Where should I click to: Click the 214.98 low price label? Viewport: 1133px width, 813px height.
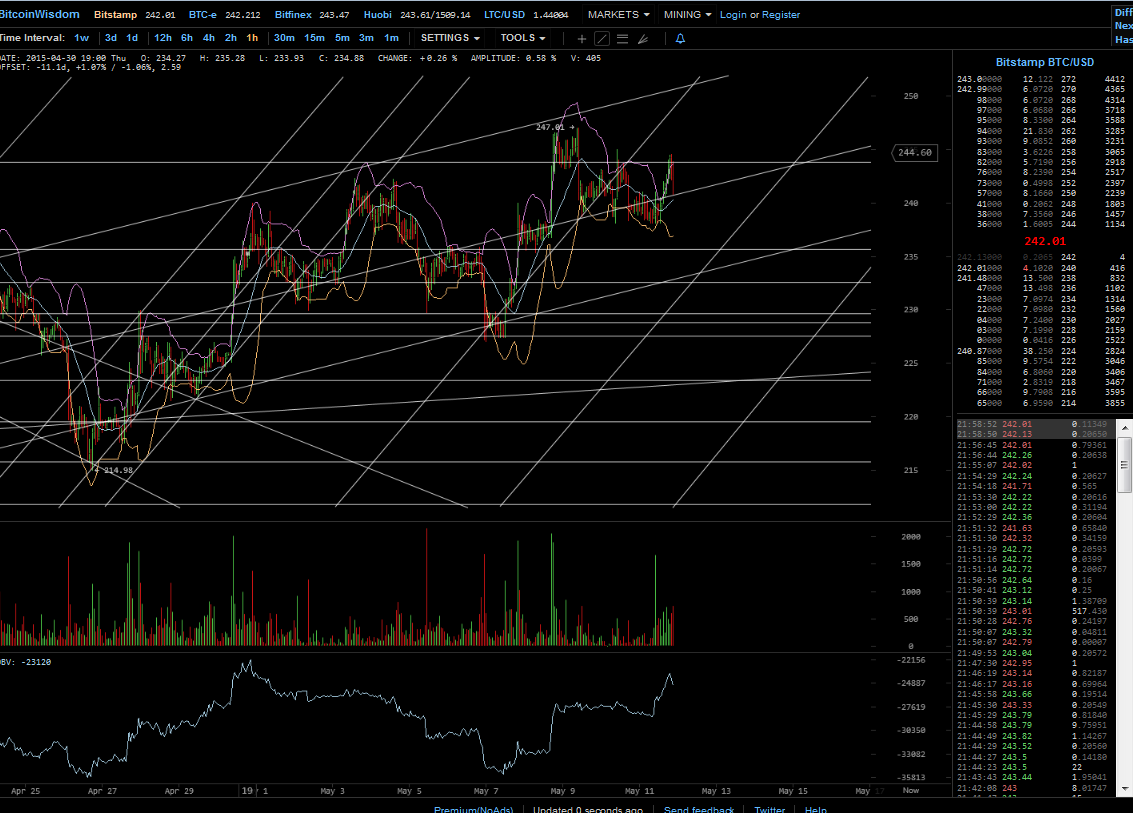coord(118,470)
